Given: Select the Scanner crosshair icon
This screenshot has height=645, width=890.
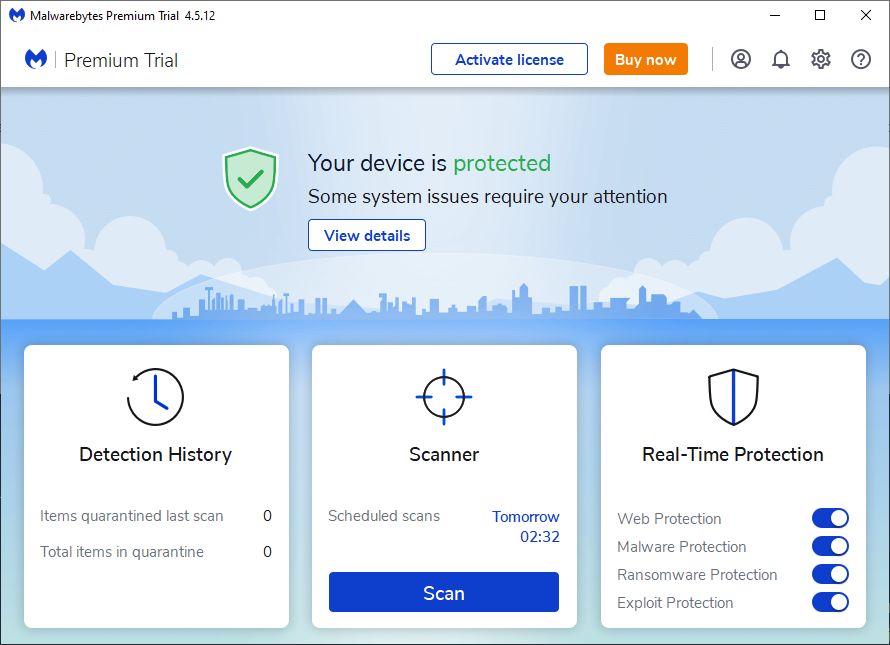Looking at the screenshot, I should [443, 396].
